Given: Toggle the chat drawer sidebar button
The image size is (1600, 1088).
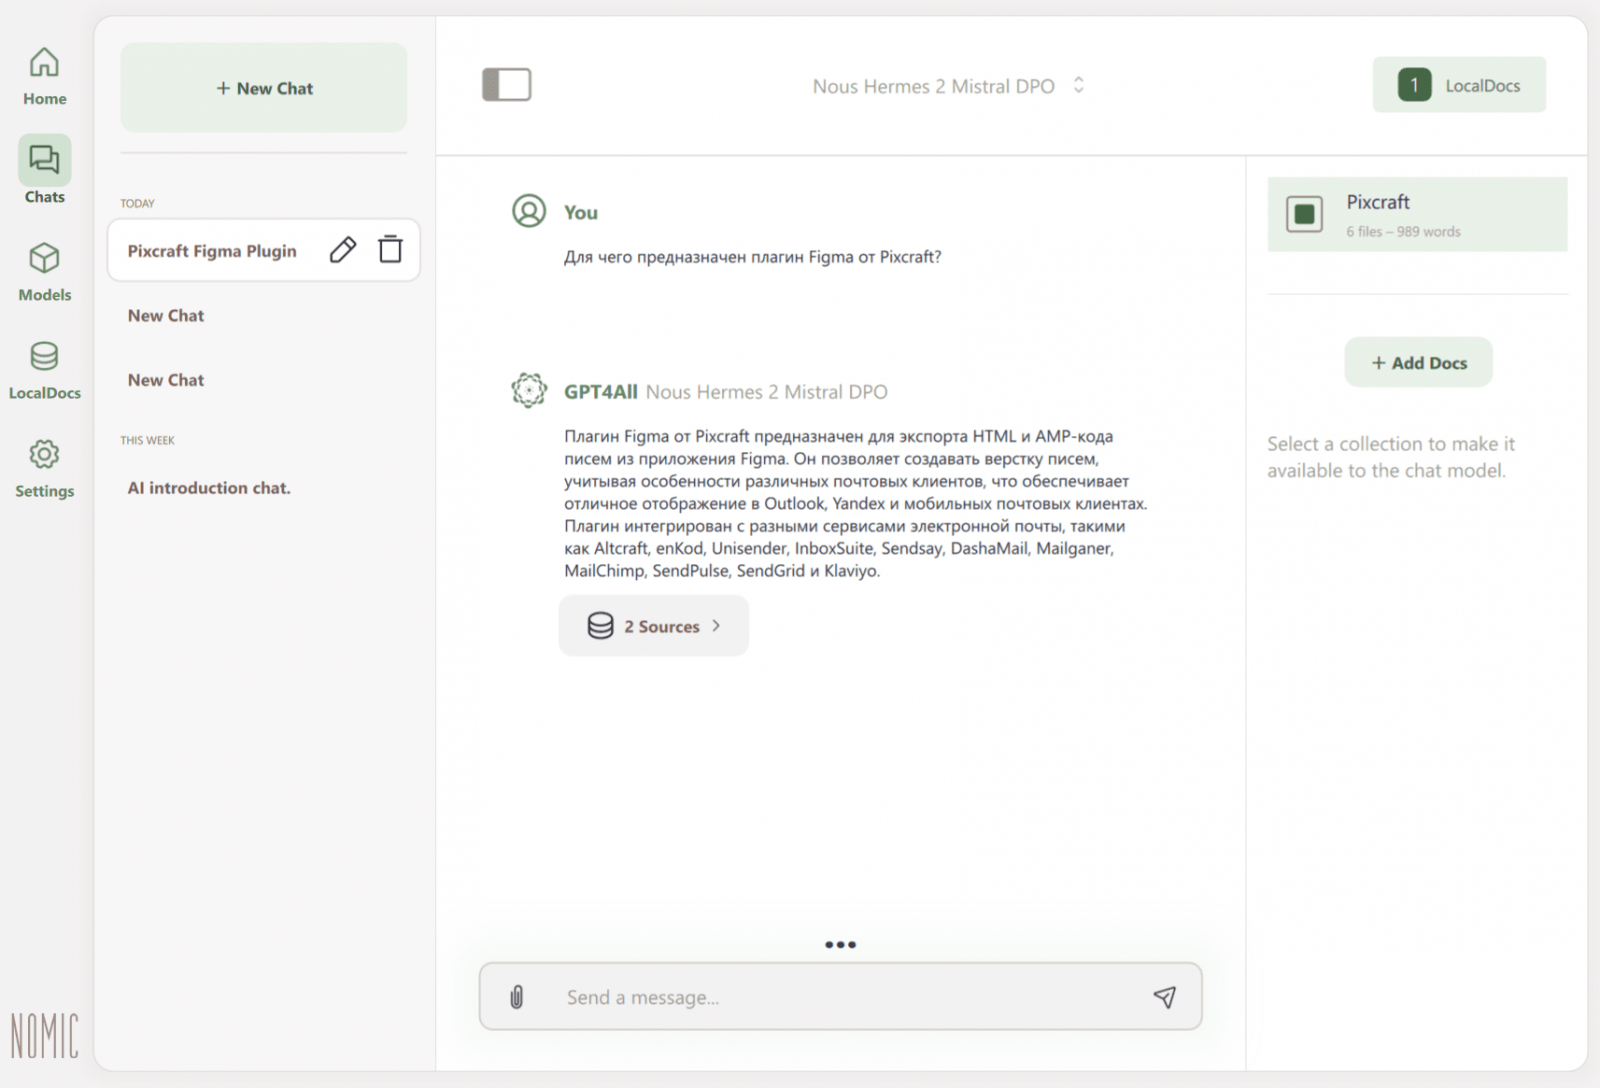Looking at the screenshot, I should [x=507, y=85].
